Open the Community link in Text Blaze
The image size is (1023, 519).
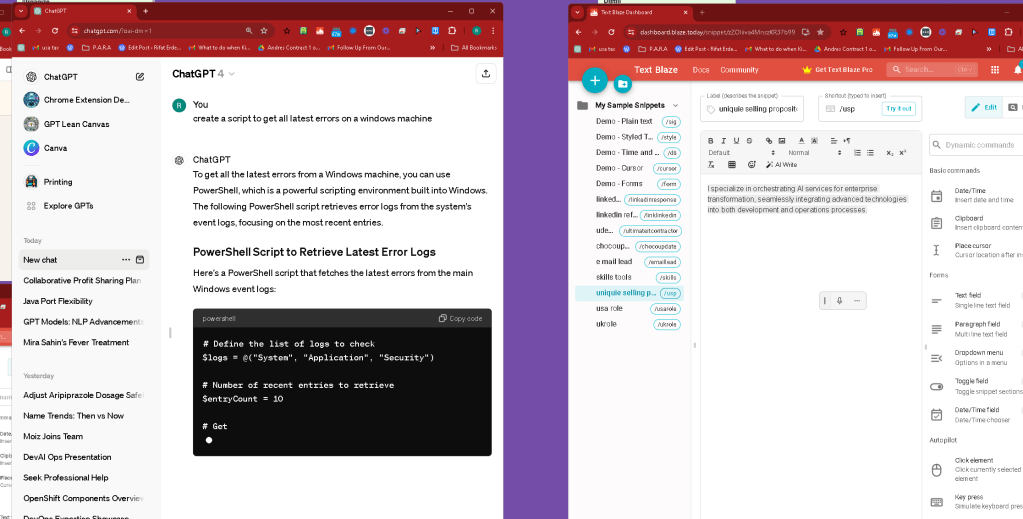739,70
